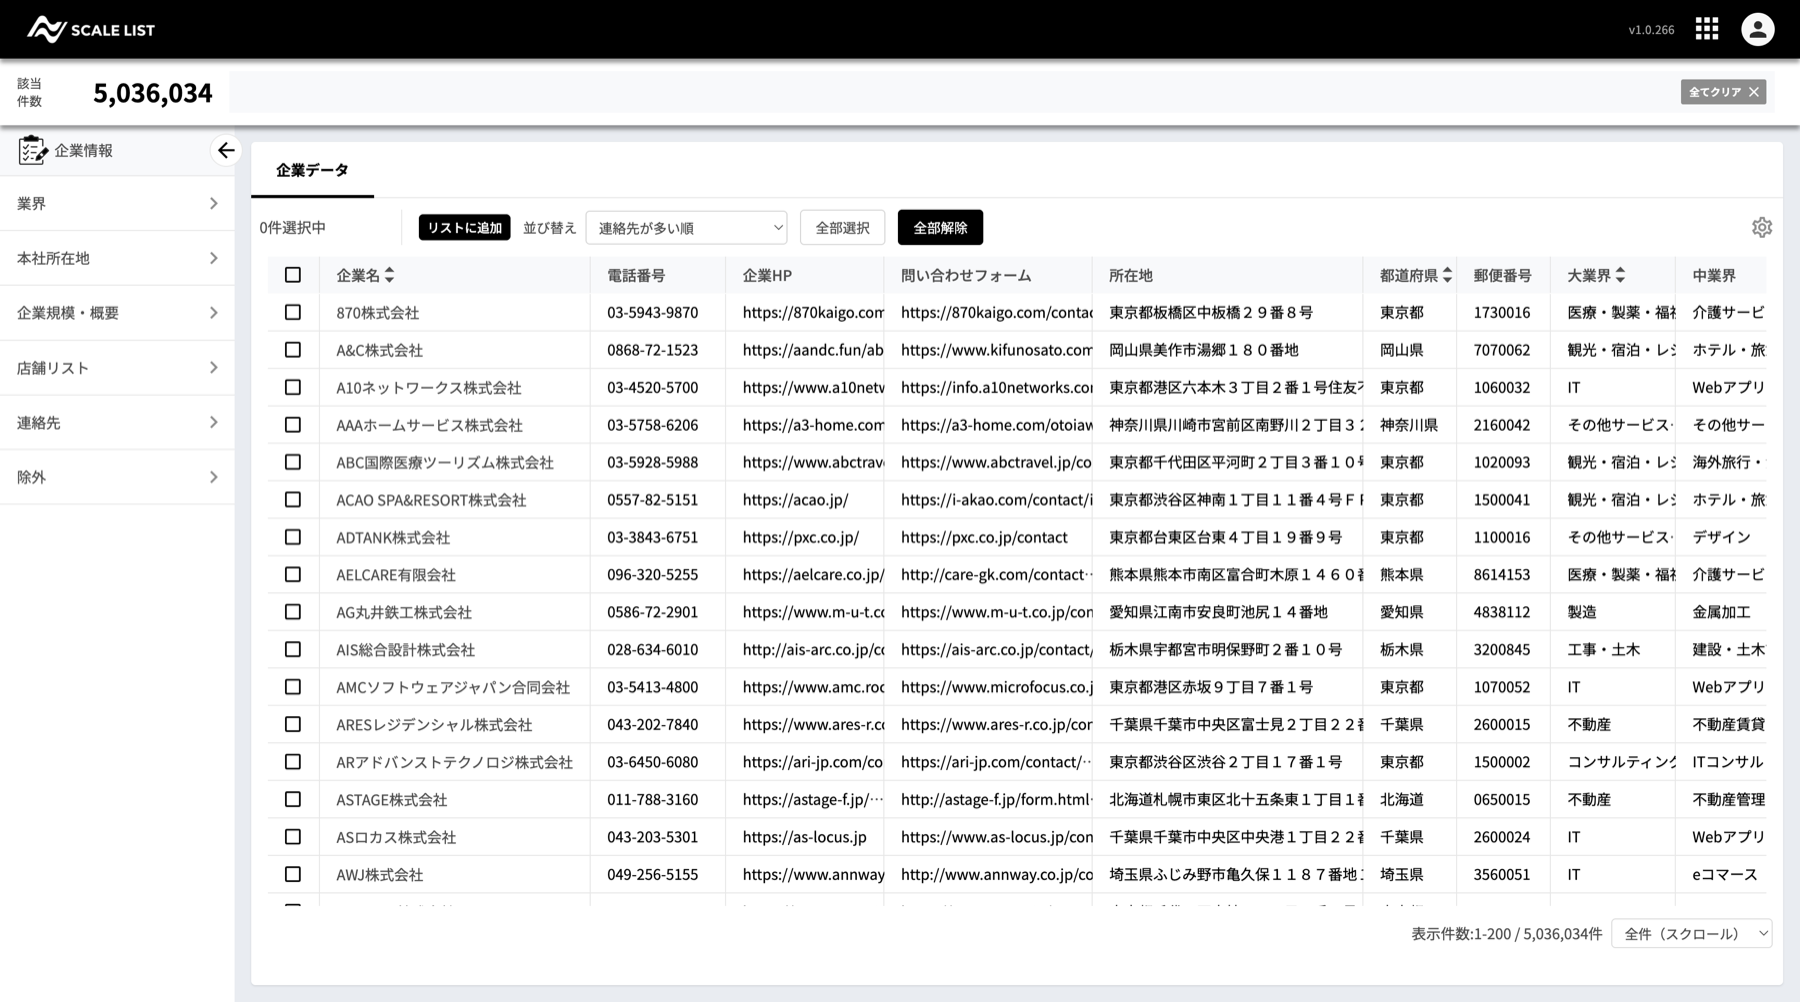Expand the 除外 filter section

[117, 477]
